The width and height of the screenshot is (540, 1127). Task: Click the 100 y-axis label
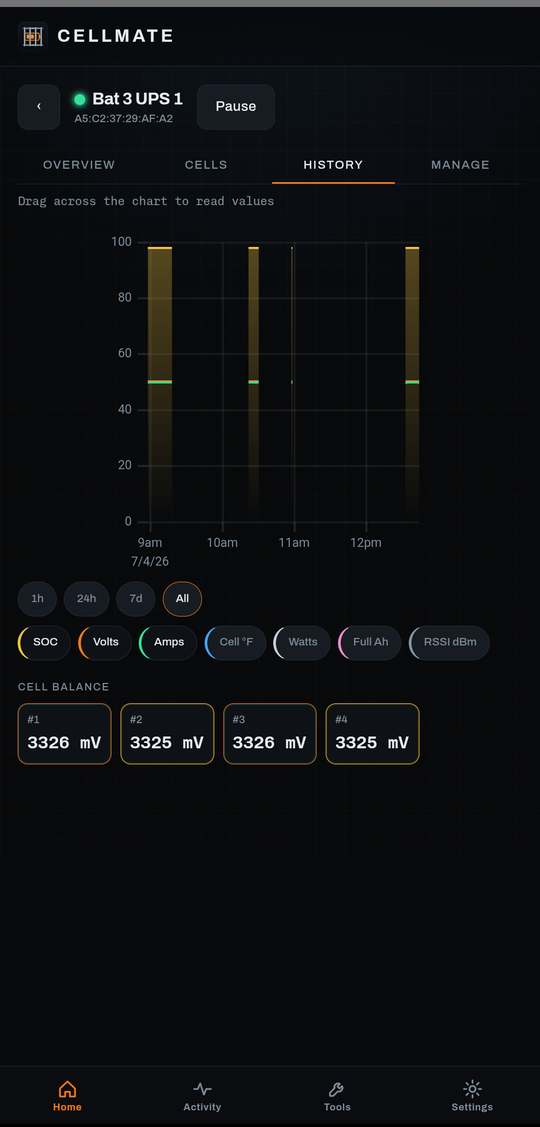coord(122,242)
